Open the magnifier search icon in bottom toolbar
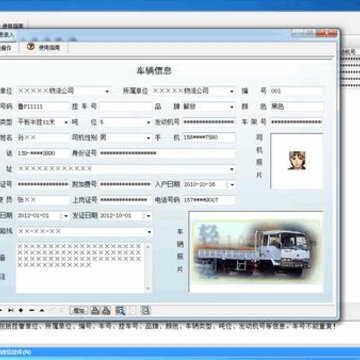The width and height of the screenshot is (360, 360). (x=120, y=310)
